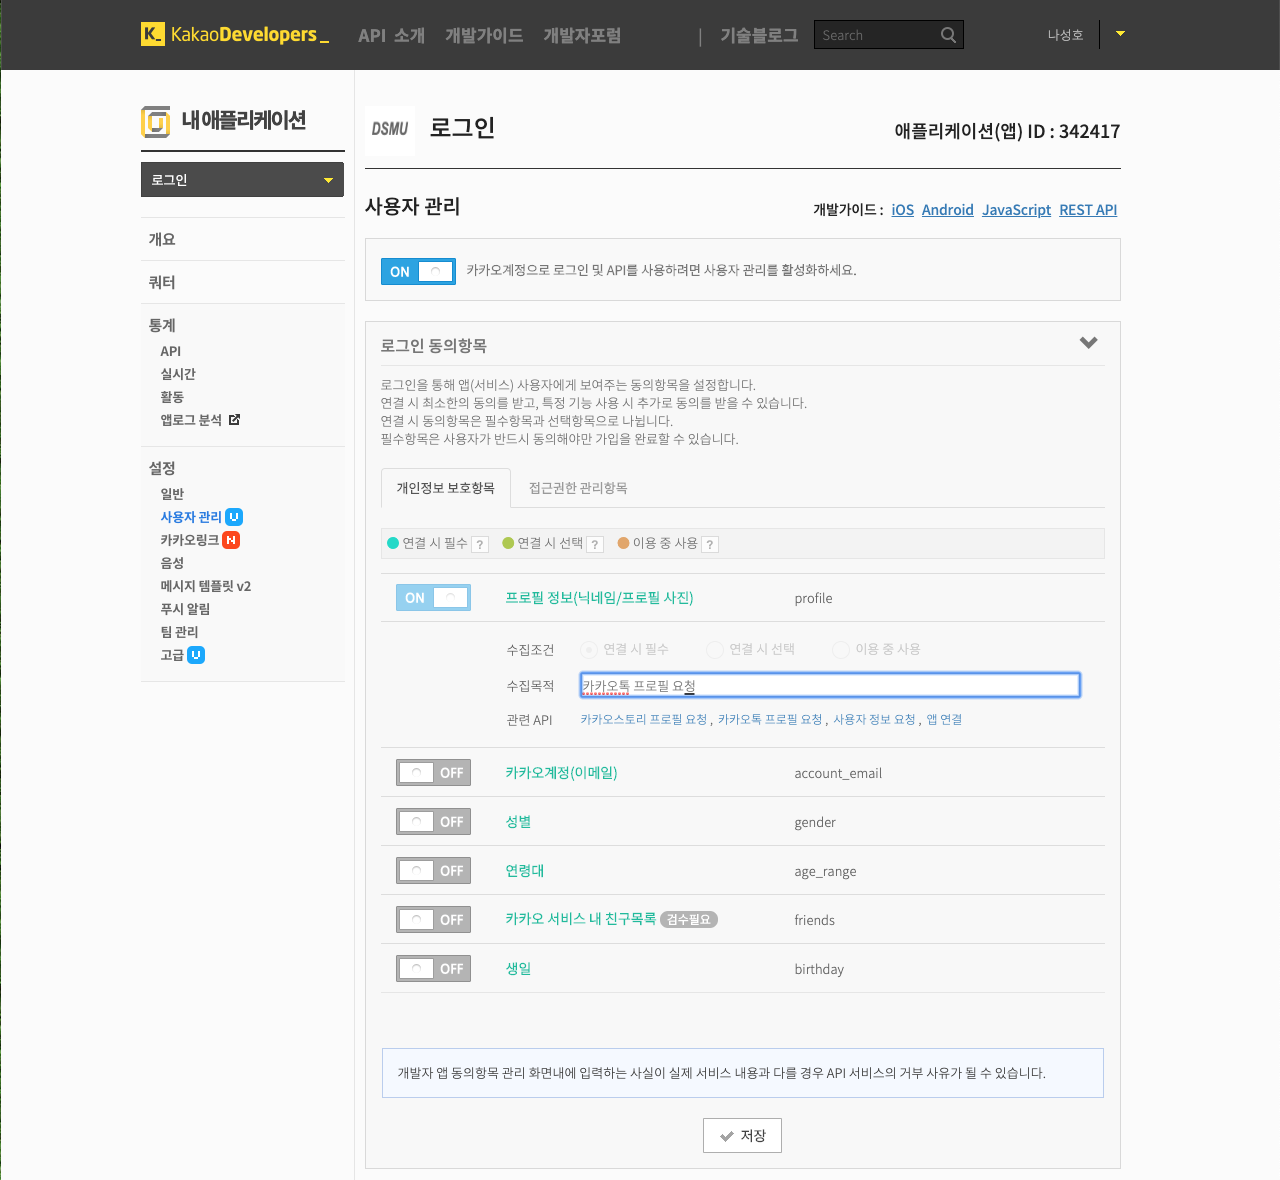Open the 로그인 app selector dropdown
Screen dimensions: 1280x1180
[x=242, y=180]
